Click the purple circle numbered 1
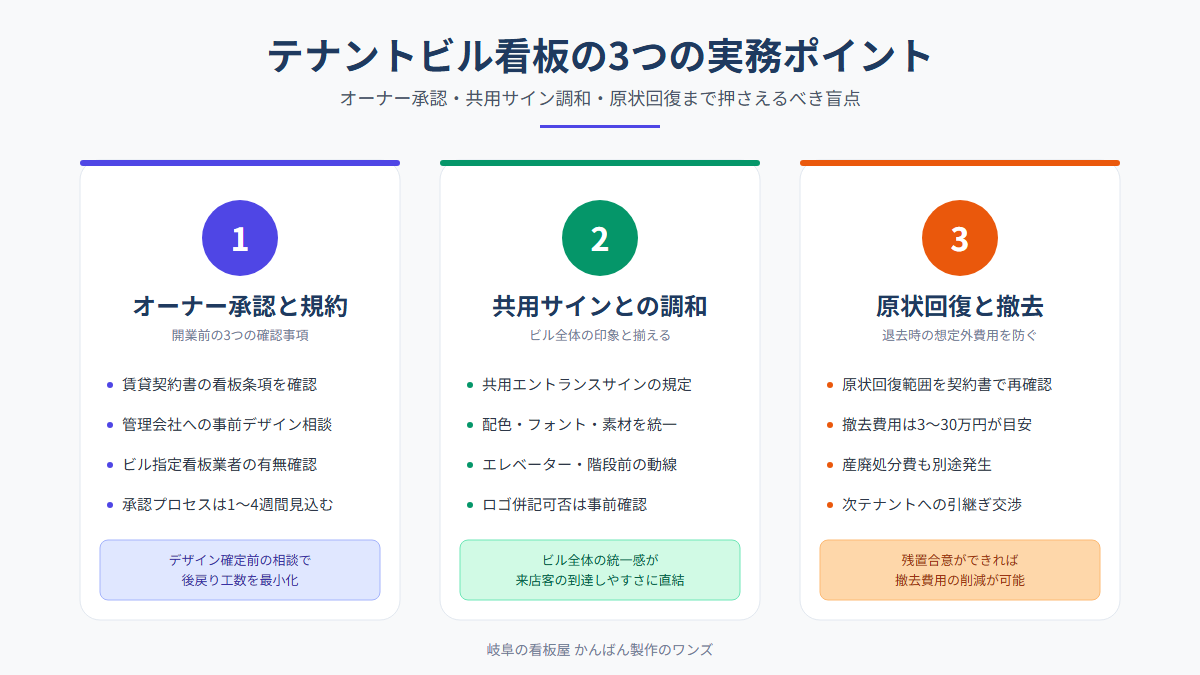1200x675 pixels. (240, 238)
